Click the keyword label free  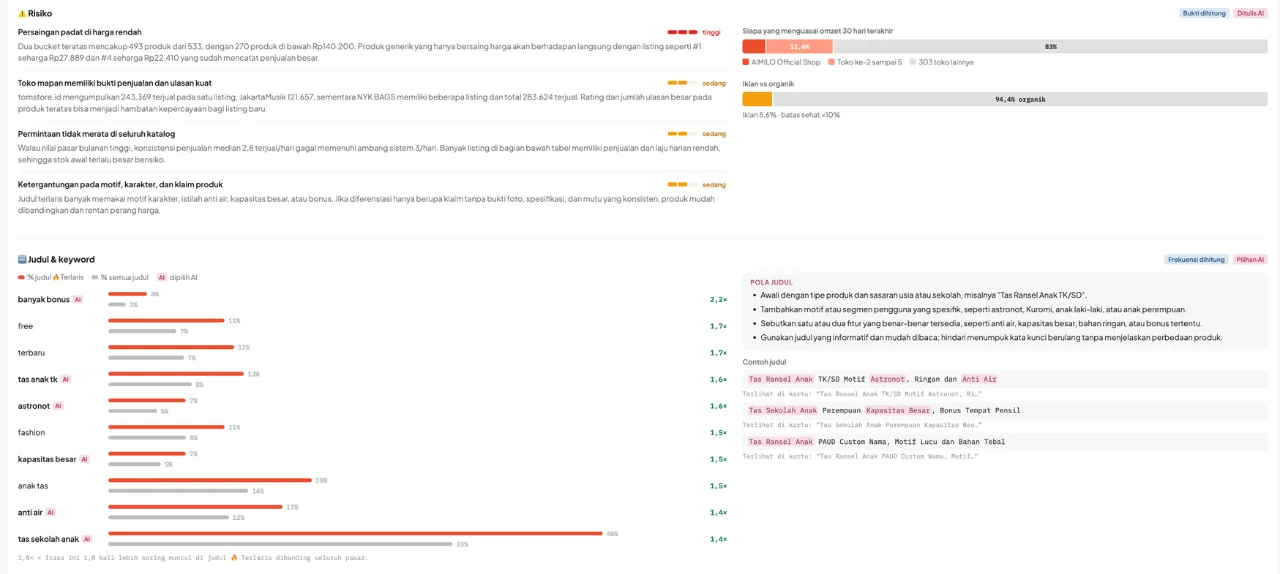[x=25, y=326]
